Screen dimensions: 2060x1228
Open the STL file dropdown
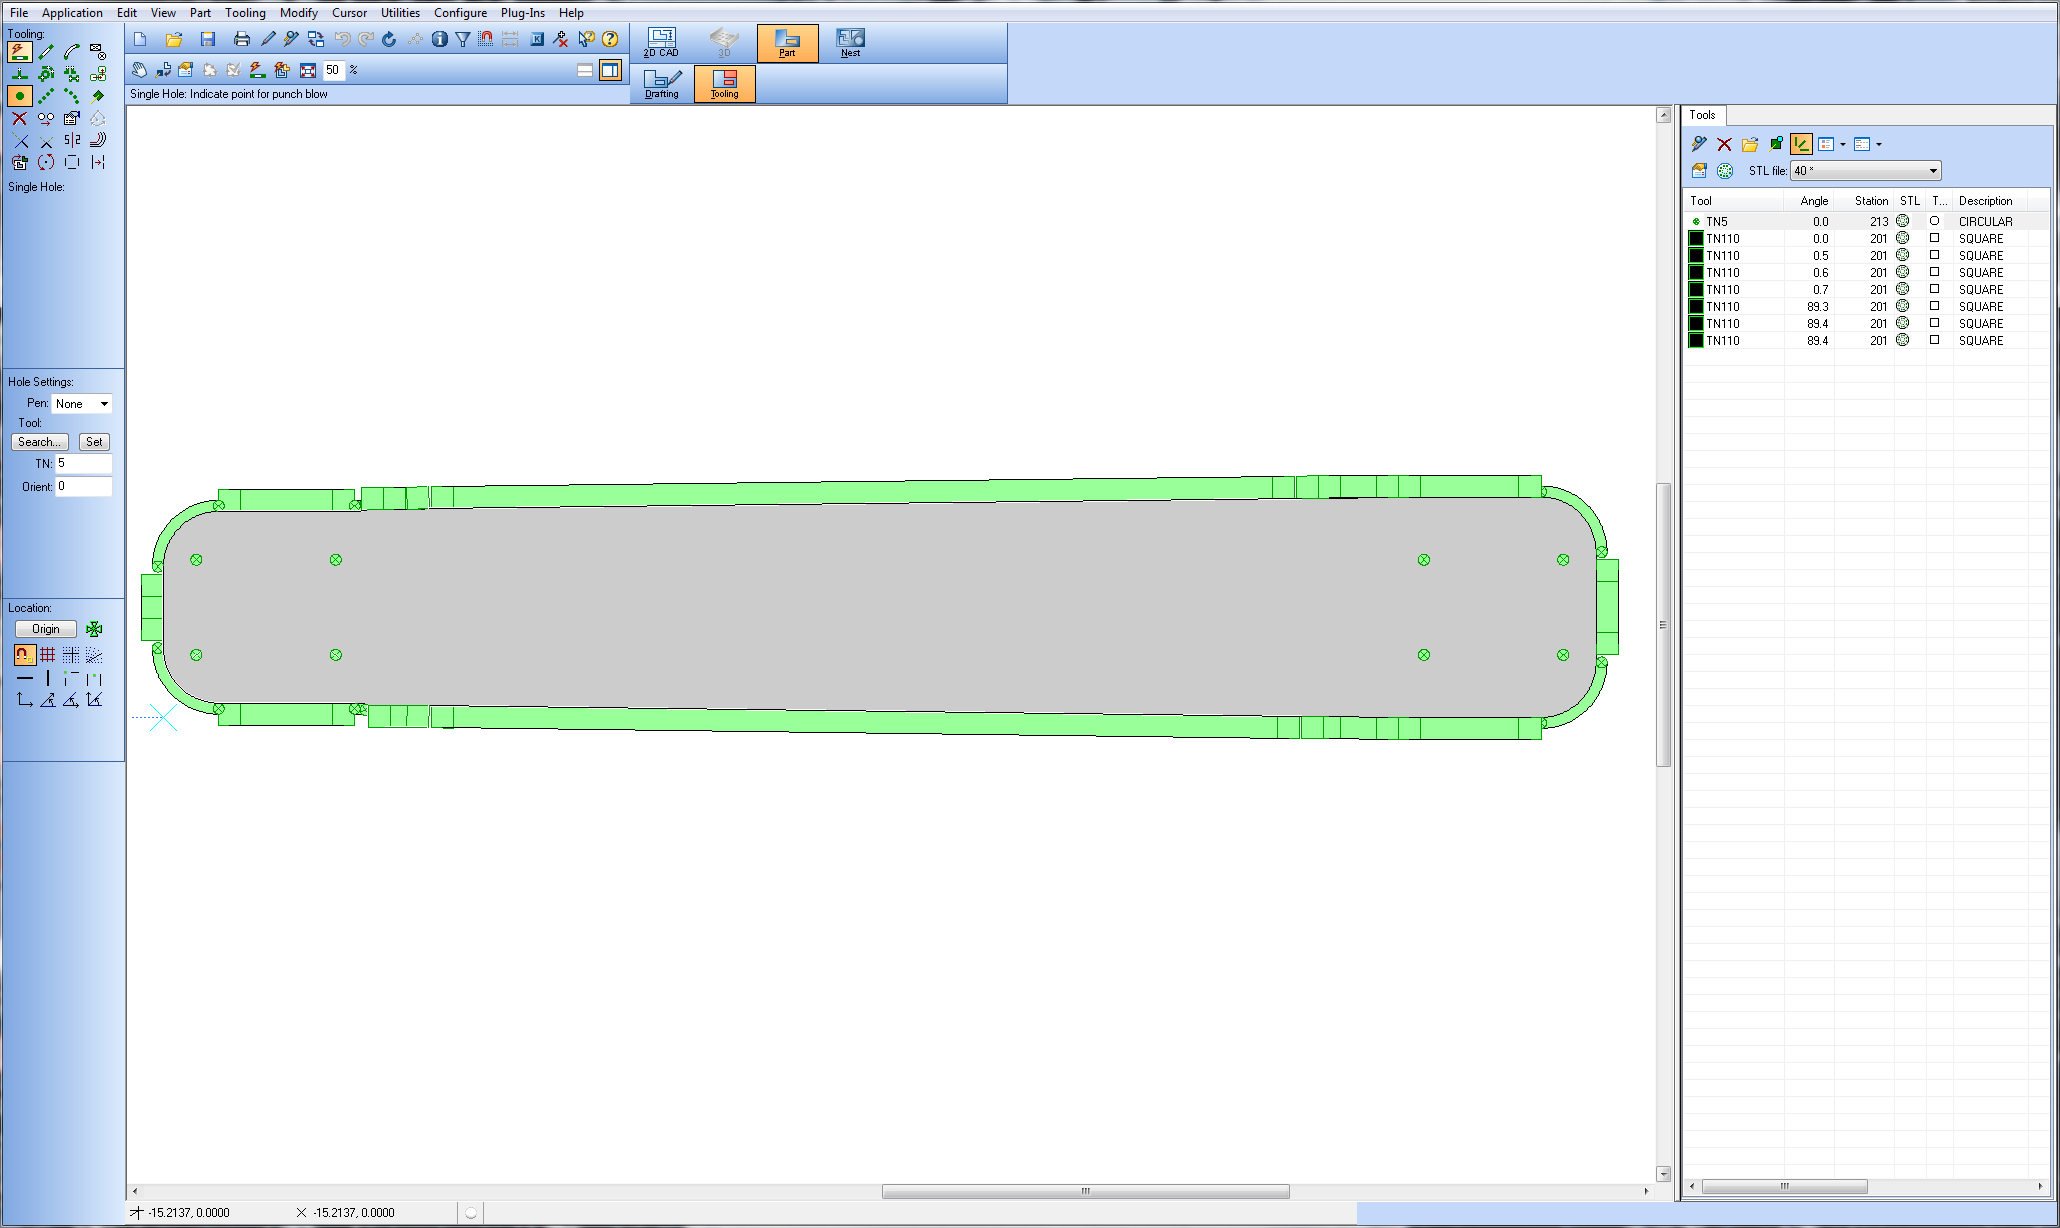pos(1866,171)
